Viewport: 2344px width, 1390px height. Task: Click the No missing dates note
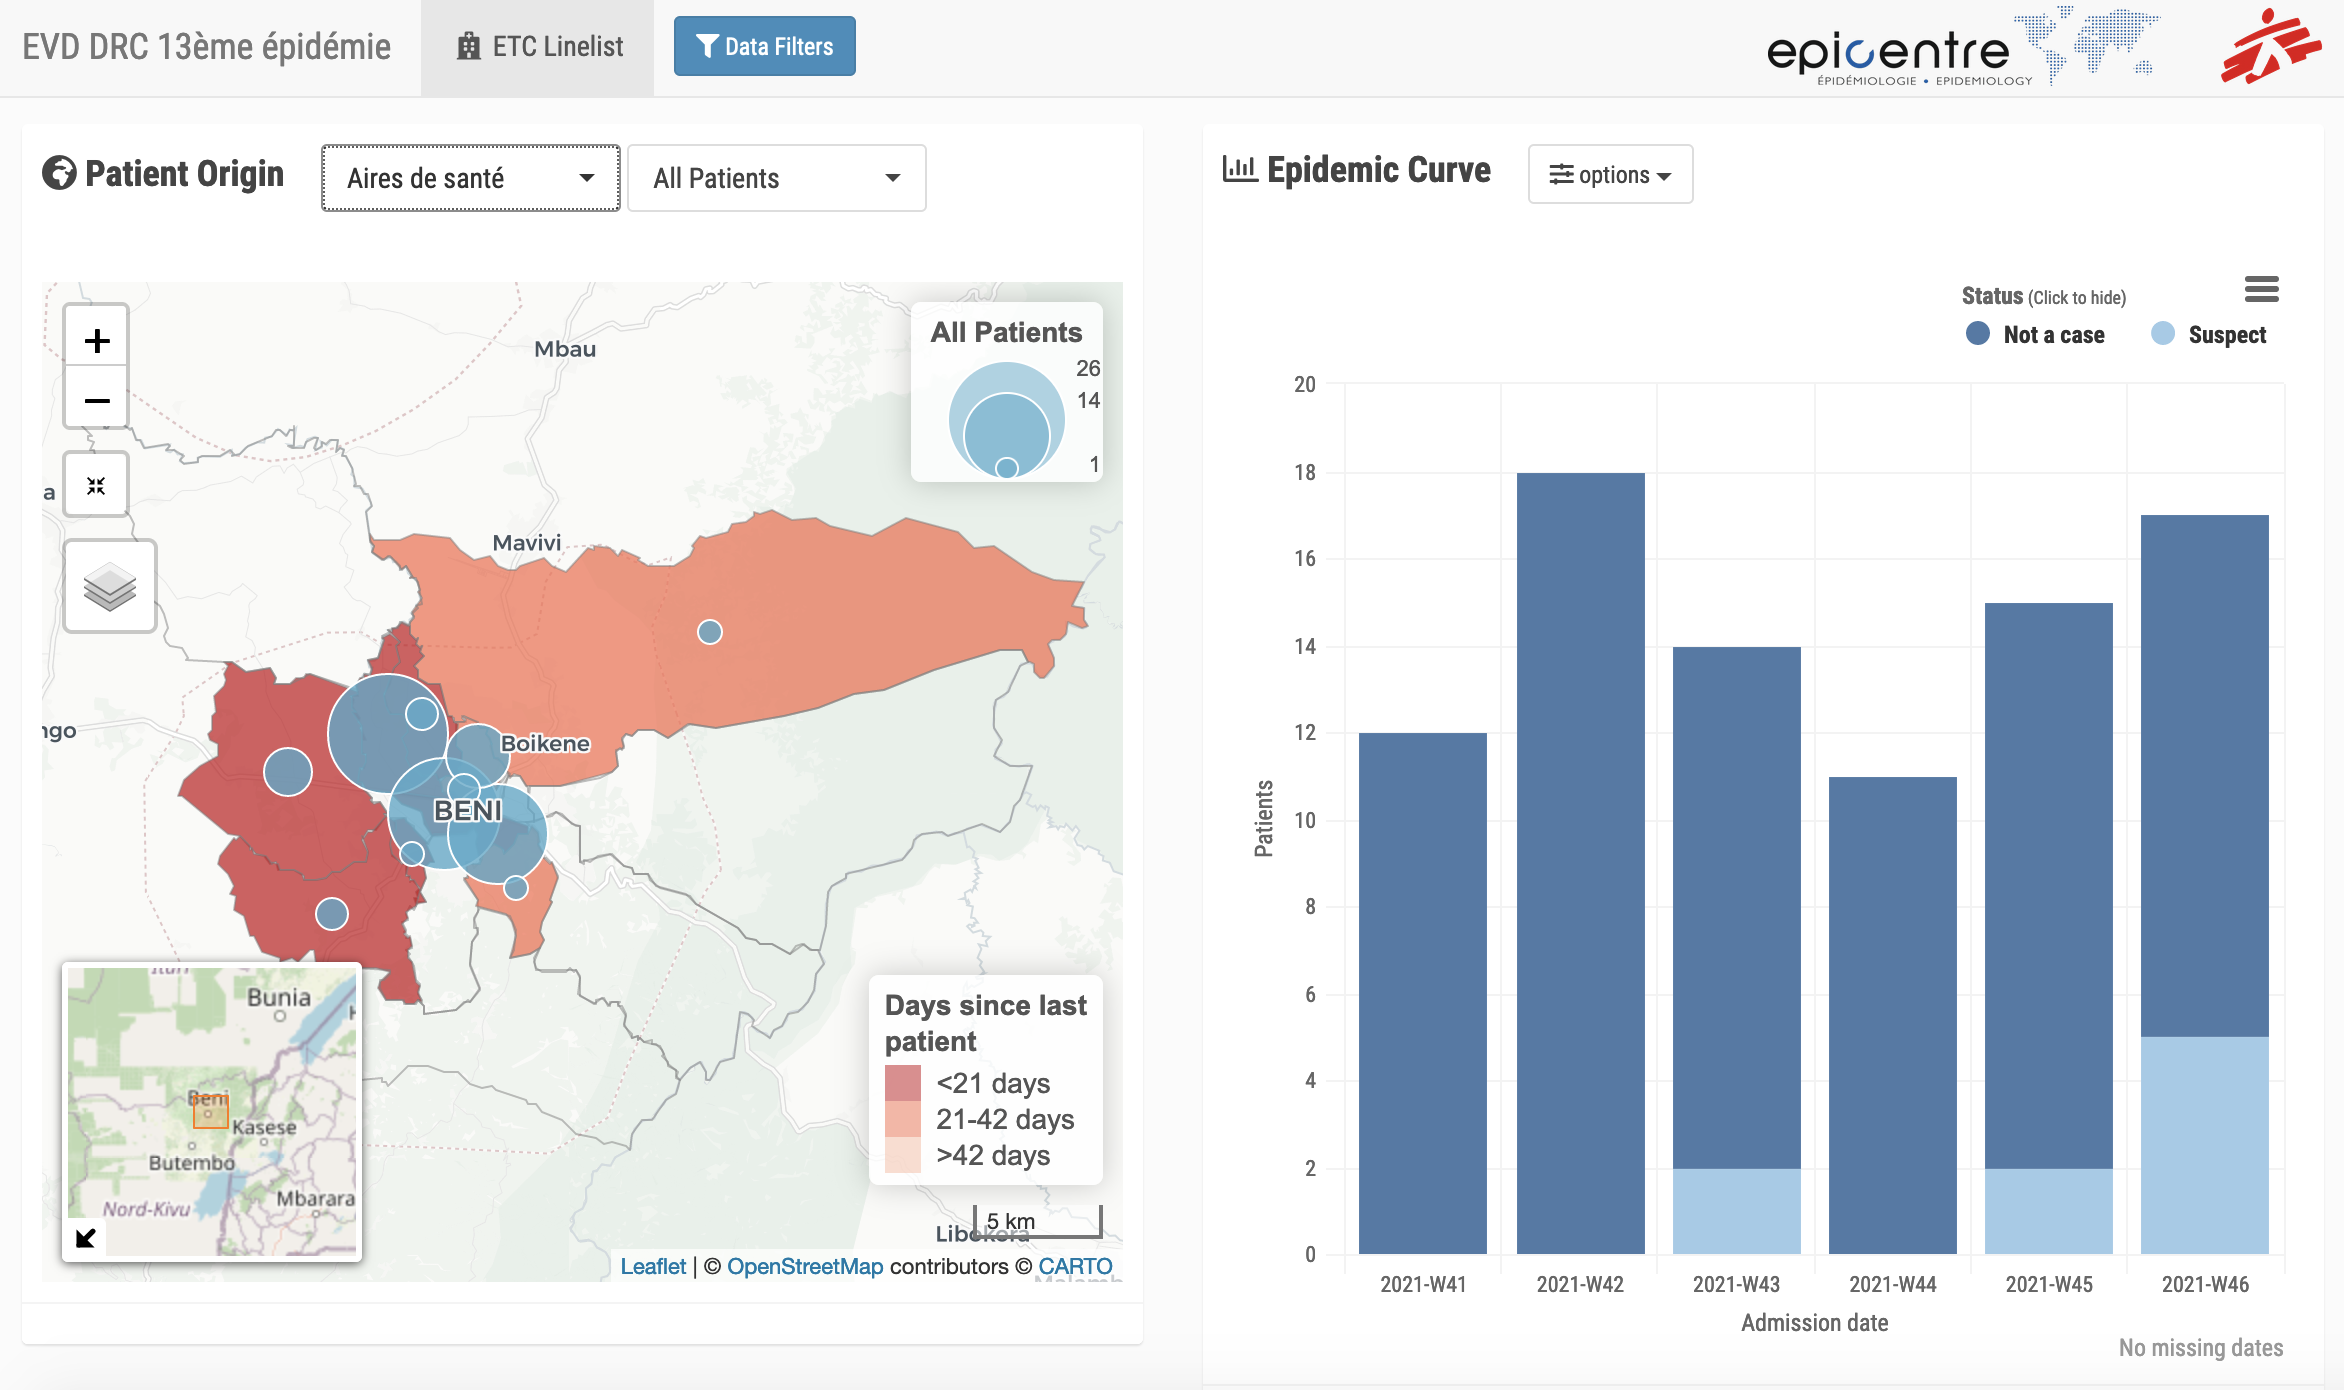tap(2201, 1347)
